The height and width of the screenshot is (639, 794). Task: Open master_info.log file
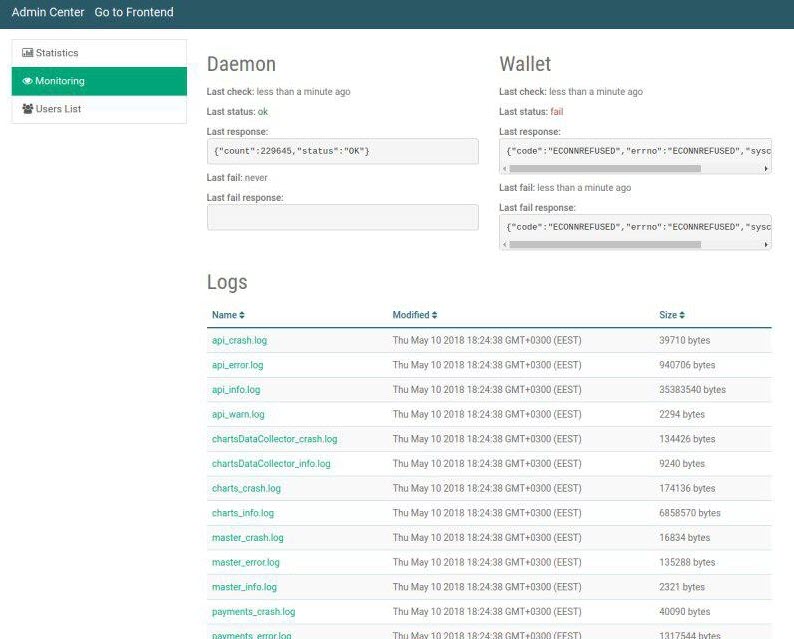(244, 587)
